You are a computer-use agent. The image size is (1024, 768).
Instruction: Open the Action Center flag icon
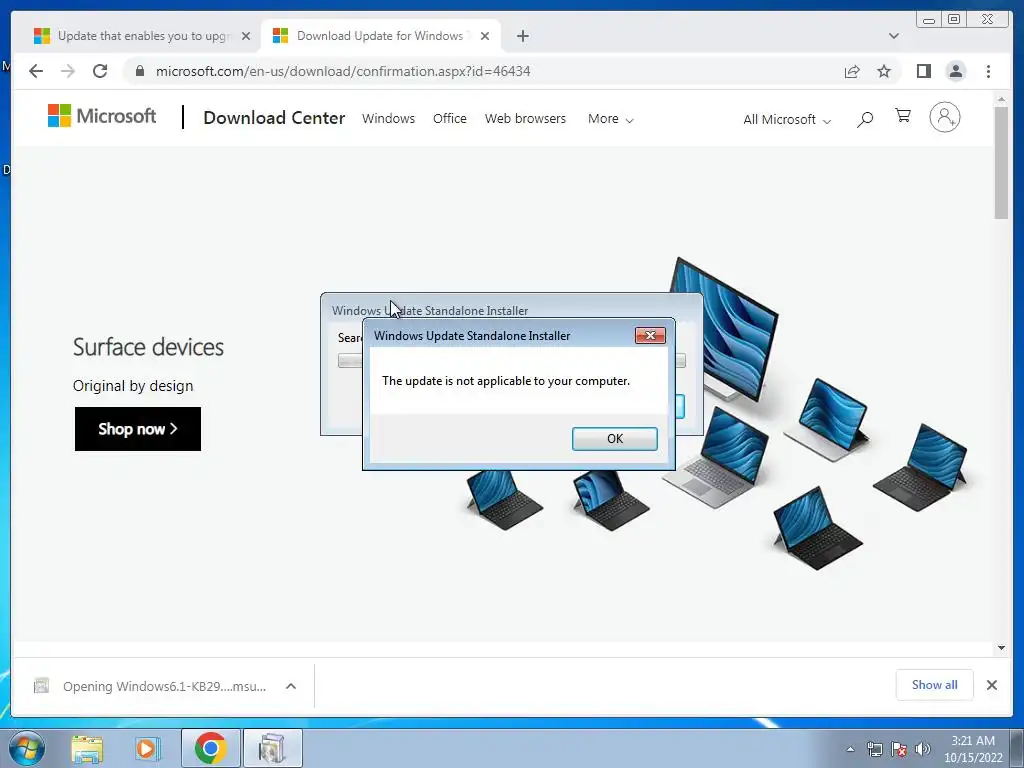point(899,749)
